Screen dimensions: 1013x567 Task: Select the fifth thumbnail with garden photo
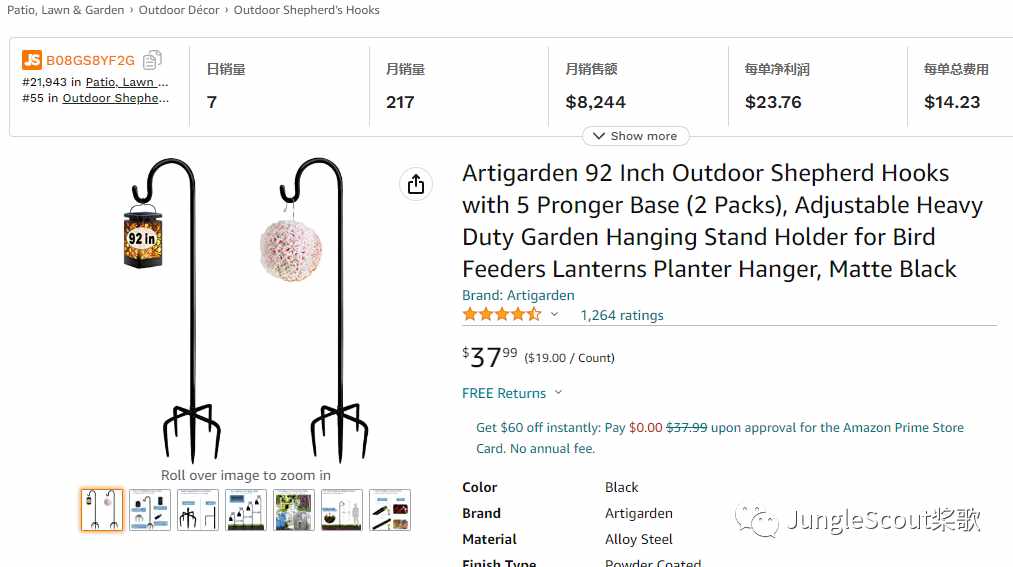click(294, 510)
